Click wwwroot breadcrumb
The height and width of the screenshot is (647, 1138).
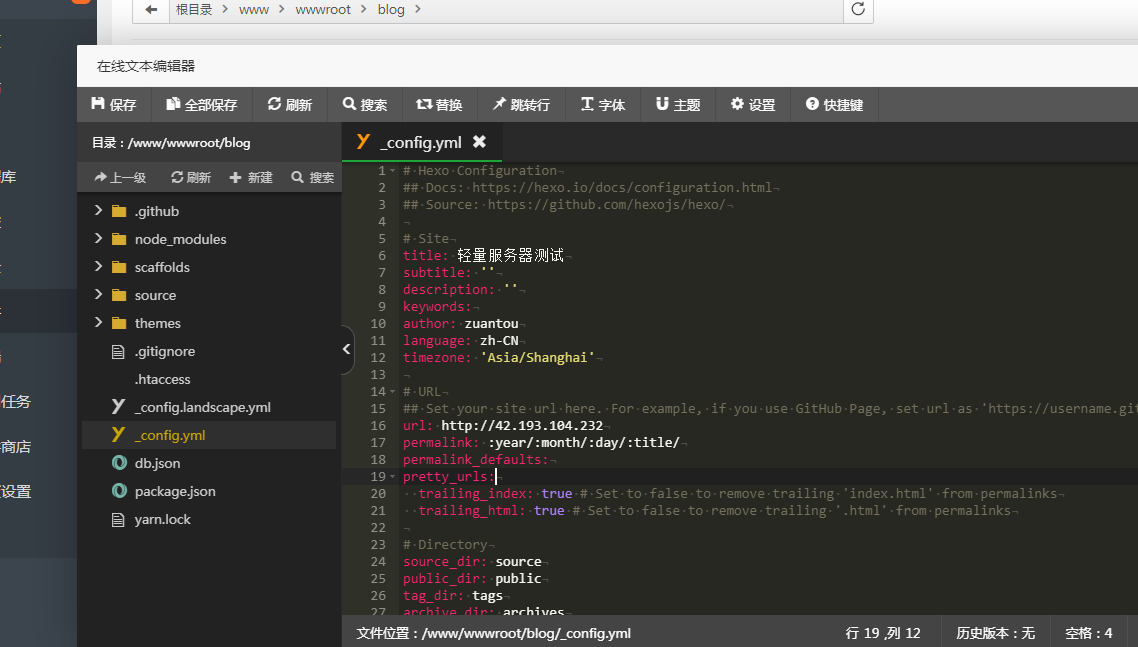[323, 9]
